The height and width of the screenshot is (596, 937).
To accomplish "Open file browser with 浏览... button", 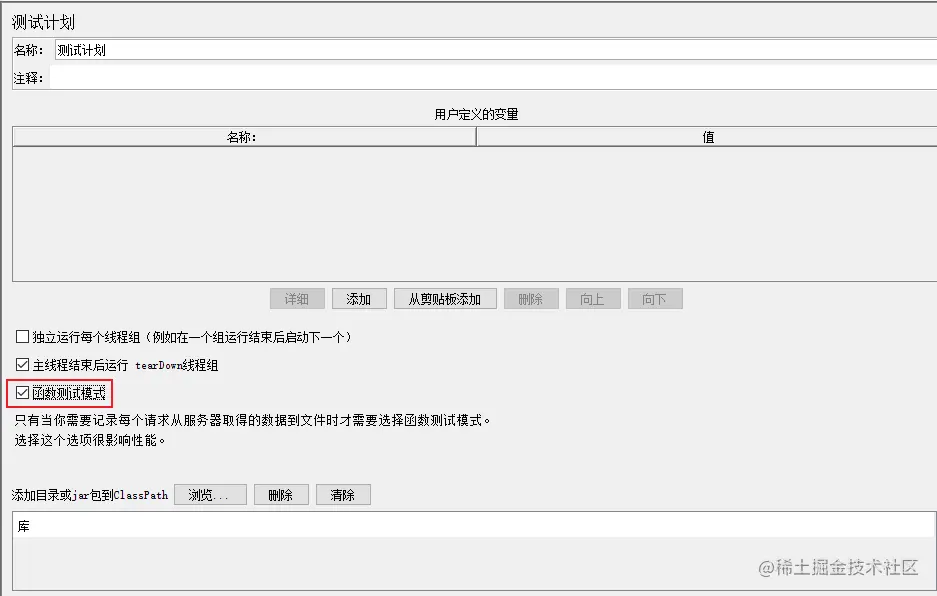I will [x=210, y=494].
